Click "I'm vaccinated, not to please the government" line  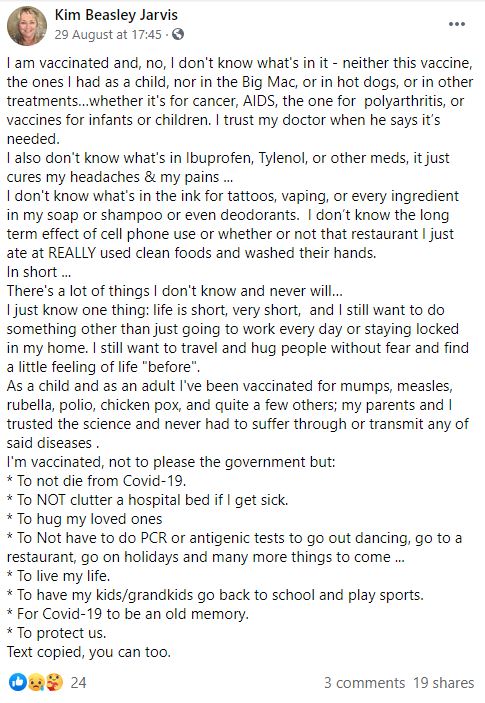(x=171, y=462)
